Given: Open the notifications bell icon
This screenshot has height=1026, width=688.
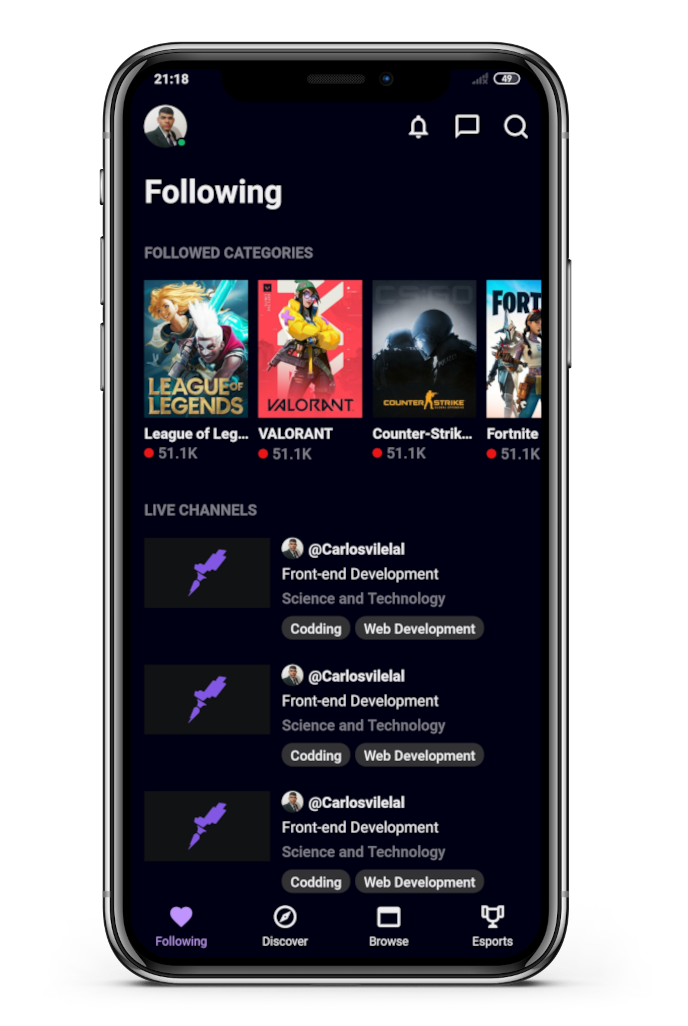Looking at the screenshot, I should tap(418, 126).
